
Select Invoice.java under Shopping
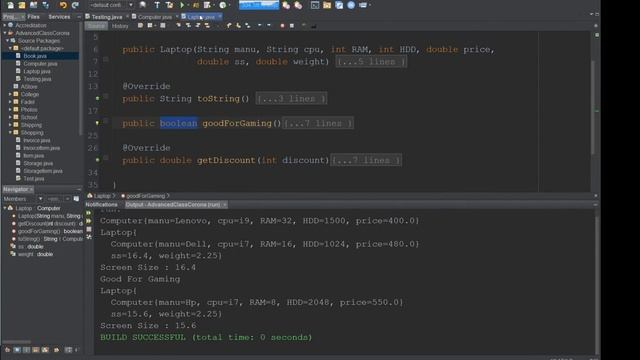[x=36, y=140]
